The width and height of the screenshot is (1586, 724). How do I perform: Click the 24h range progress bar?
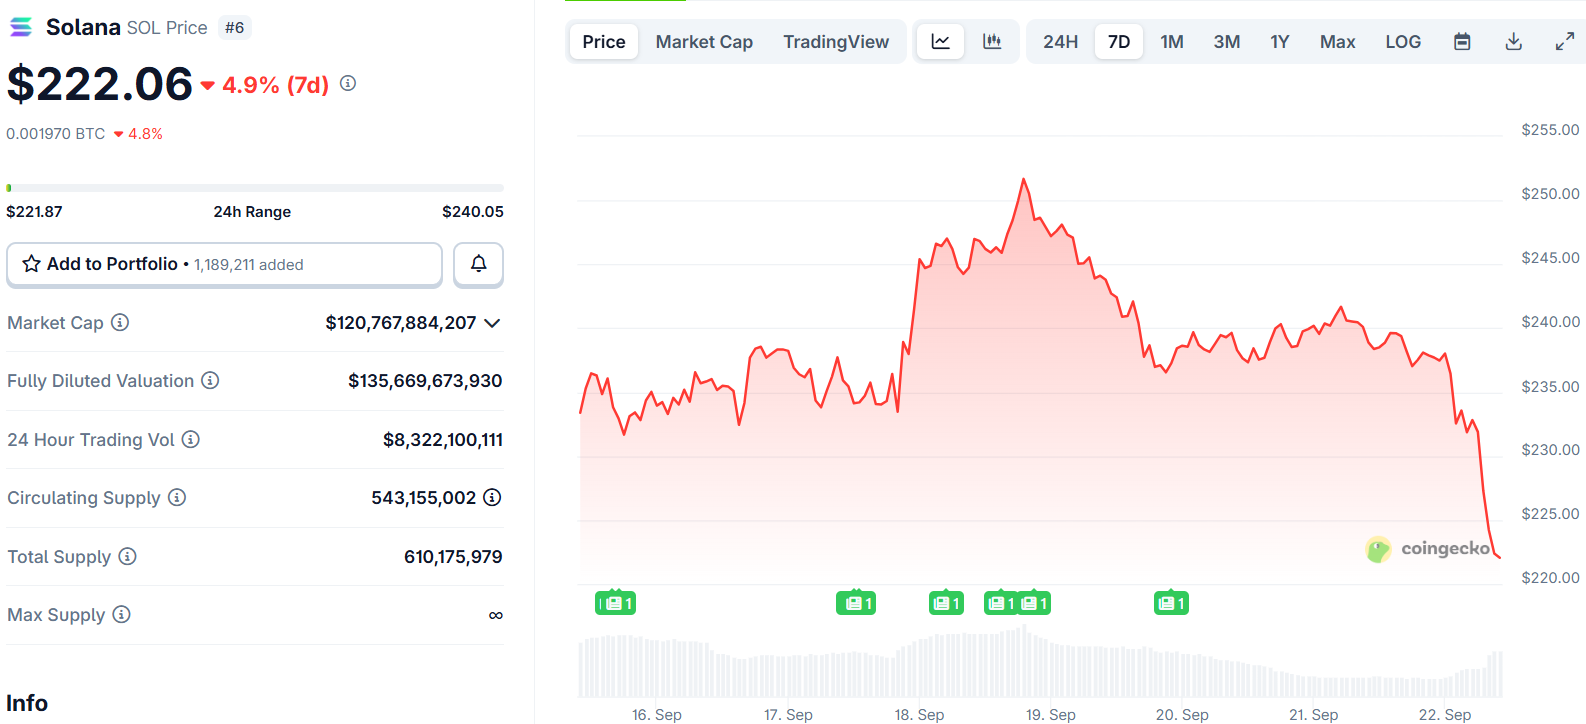click(255, 188)
